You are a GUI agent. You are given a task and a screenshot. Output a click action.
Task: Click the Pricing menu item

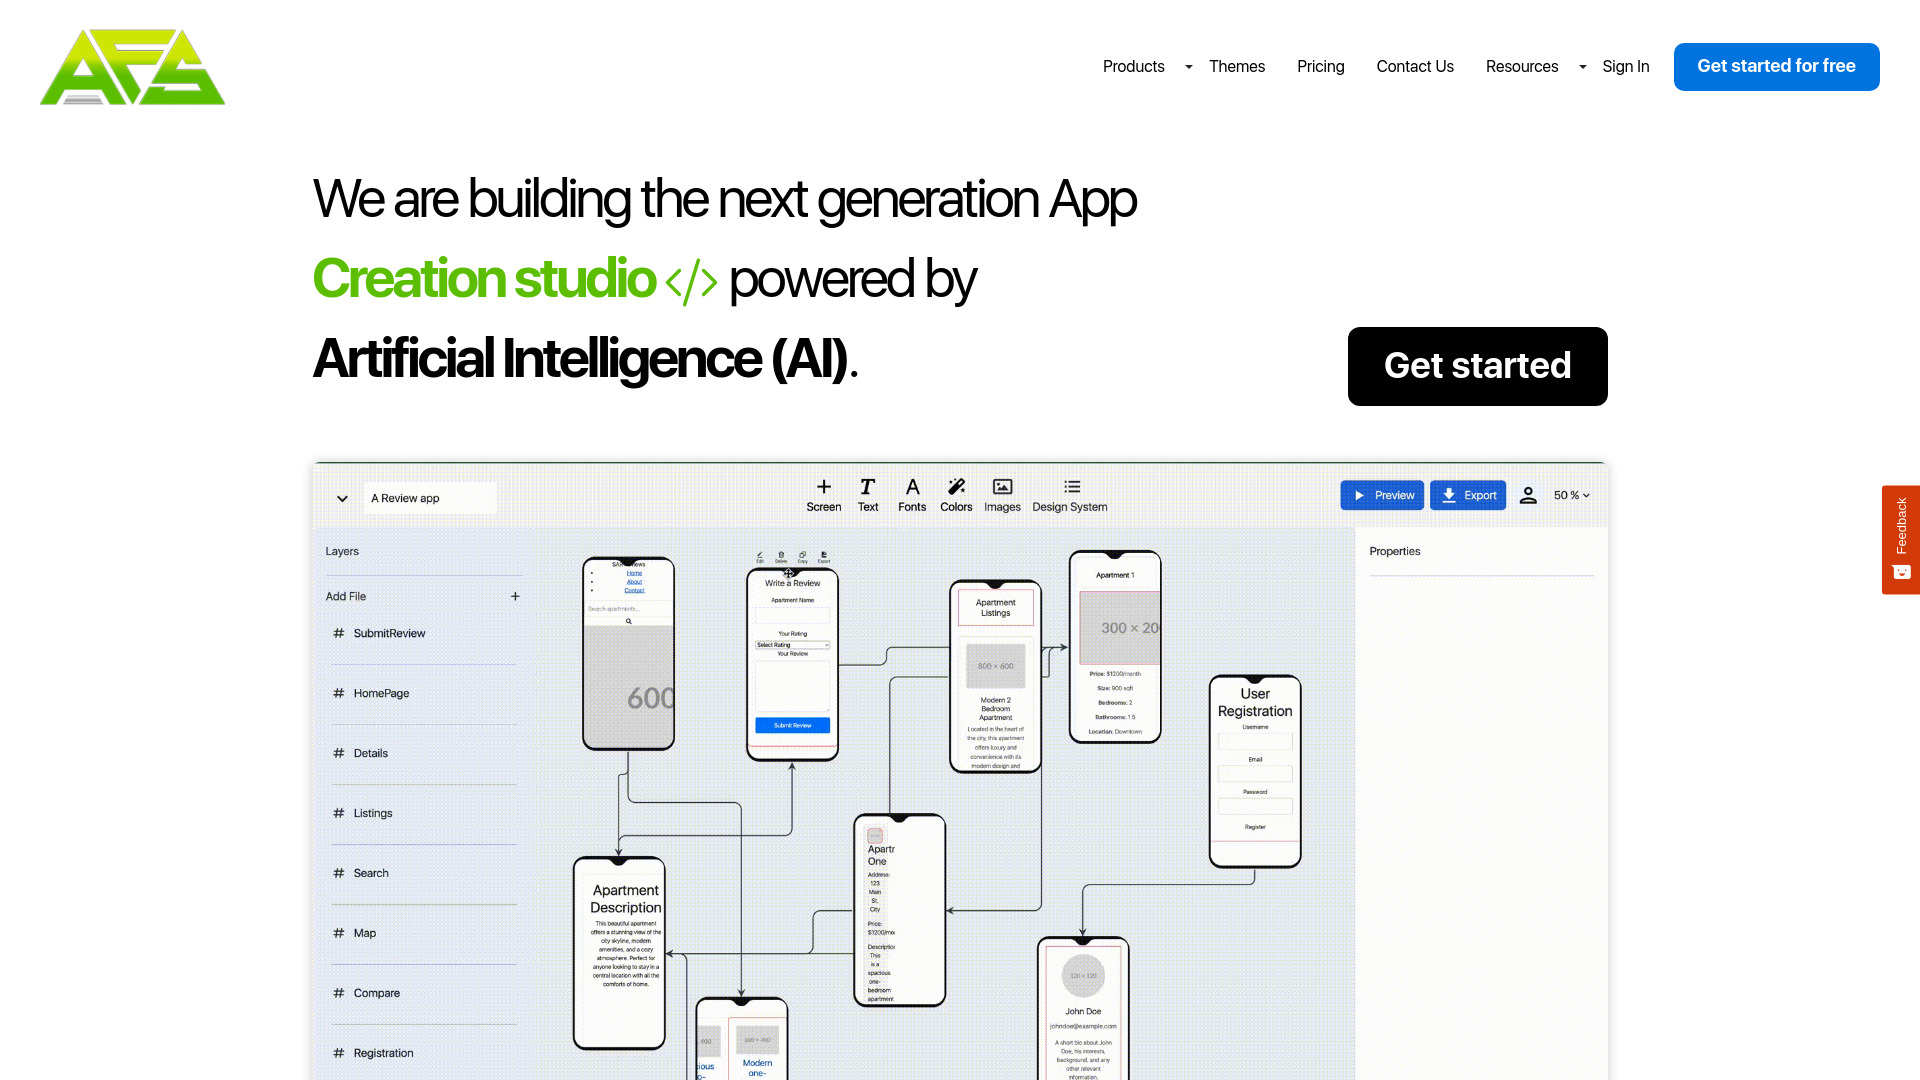(1320, 66)
